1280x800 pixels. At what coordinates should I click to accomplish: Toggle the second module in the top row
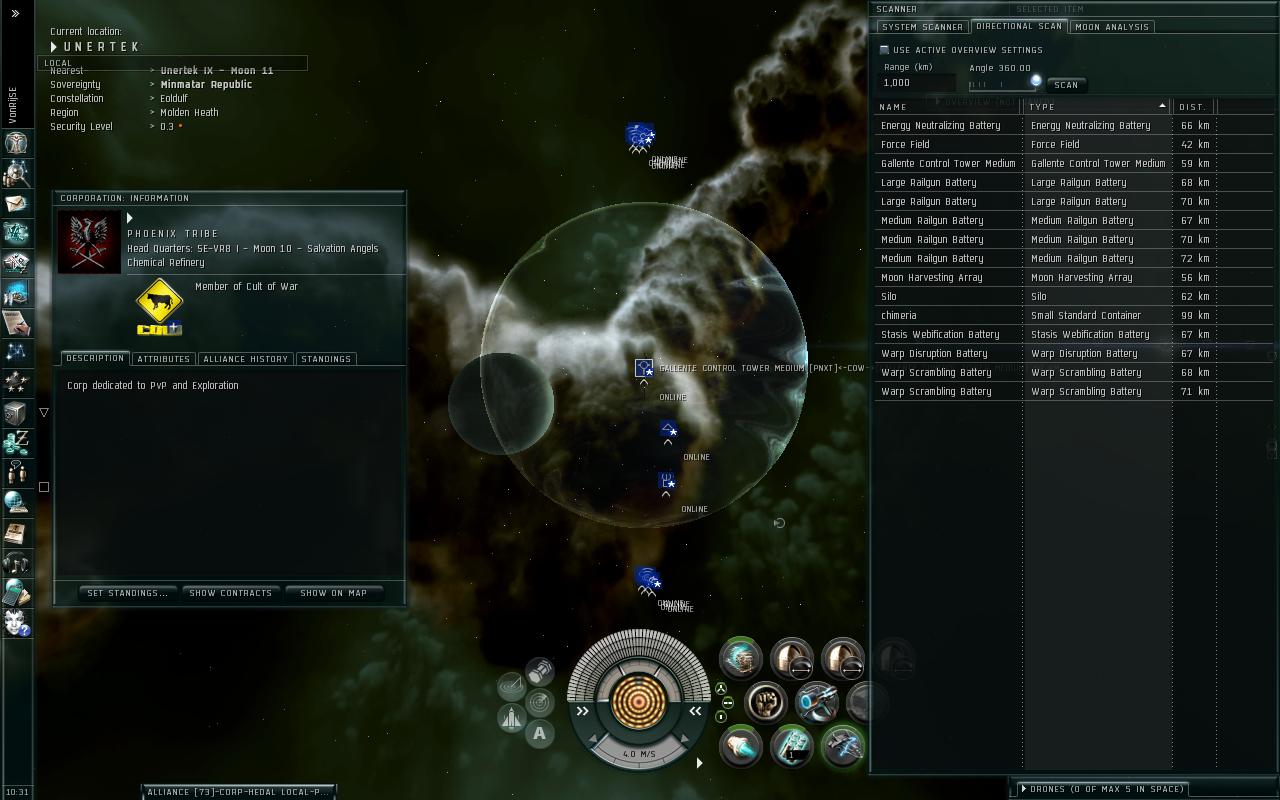[792, 658]
